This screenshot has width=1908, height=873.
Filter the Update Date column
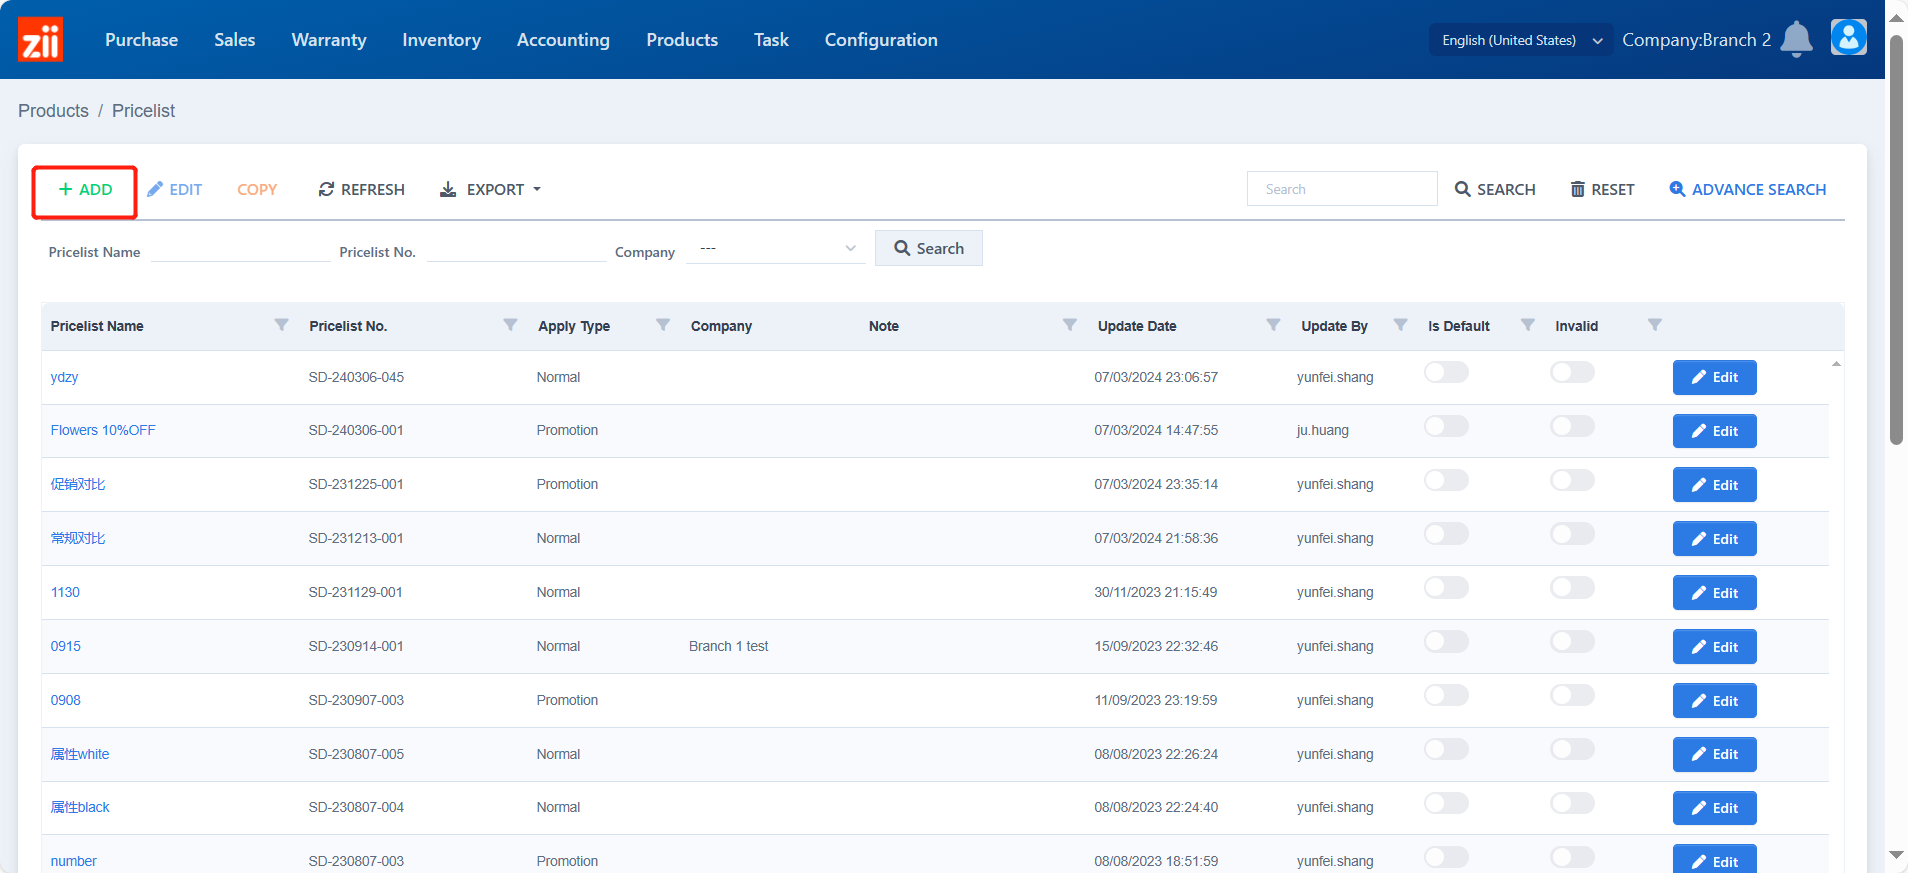pos(1273,325)
